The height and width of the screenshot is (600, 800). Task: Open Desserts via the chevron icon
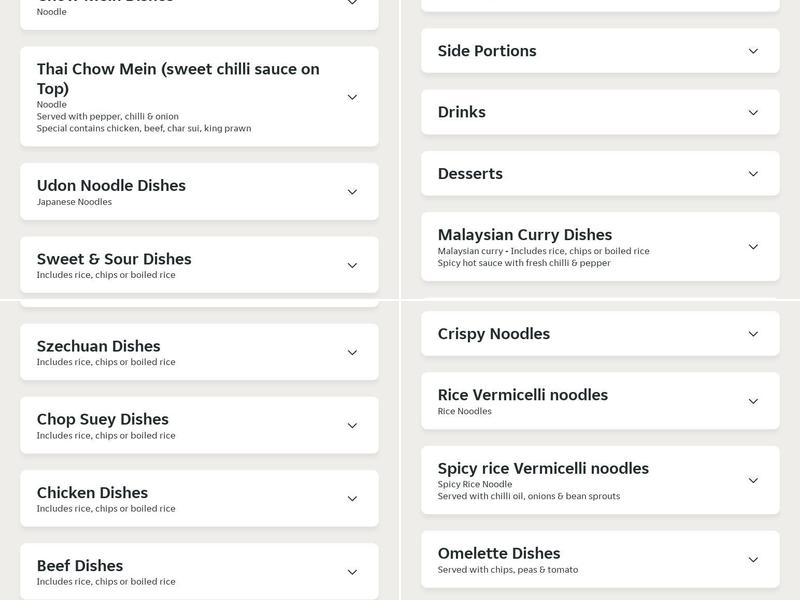pyautogui.click(x=753, y=173)
